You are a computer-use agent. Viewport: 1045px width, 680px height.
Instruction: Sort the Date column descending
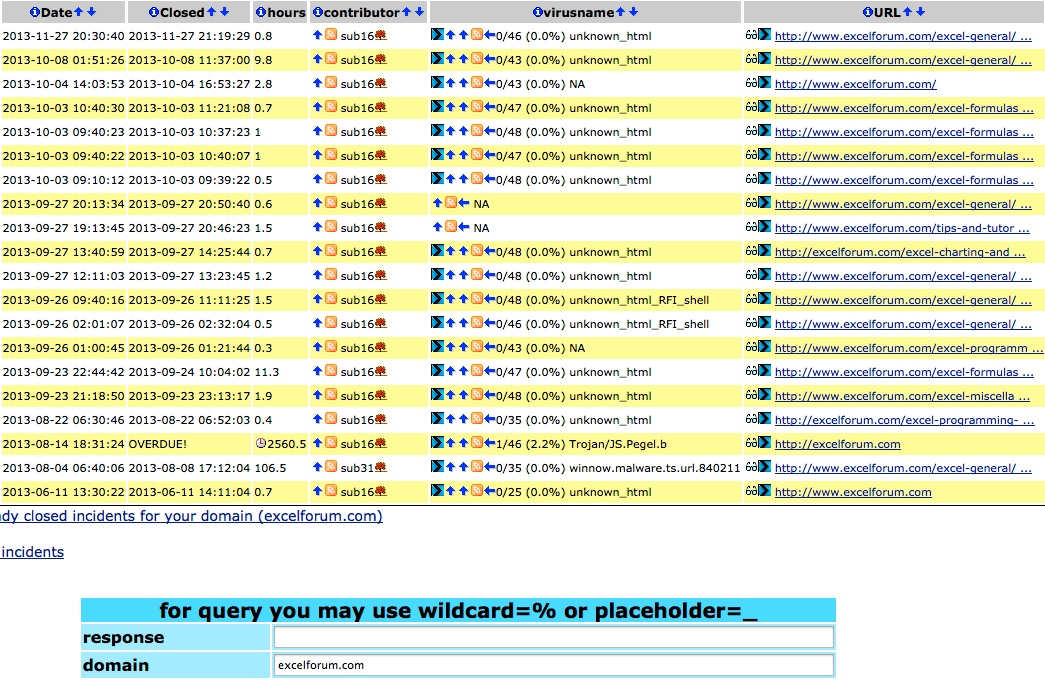91,12
